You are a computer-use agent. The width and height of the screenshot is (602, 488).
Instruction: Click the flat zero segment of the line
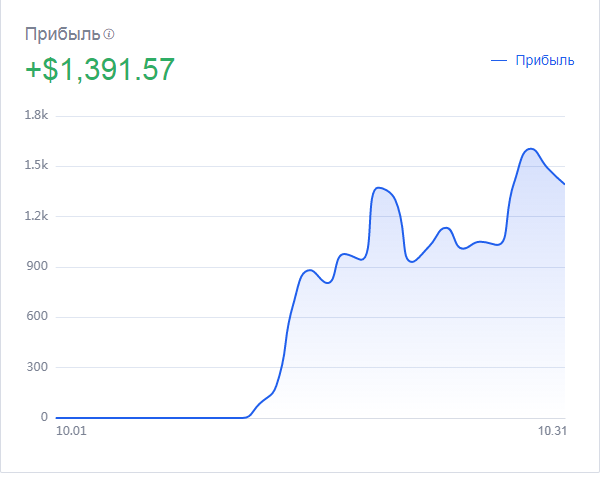point(150,417)
